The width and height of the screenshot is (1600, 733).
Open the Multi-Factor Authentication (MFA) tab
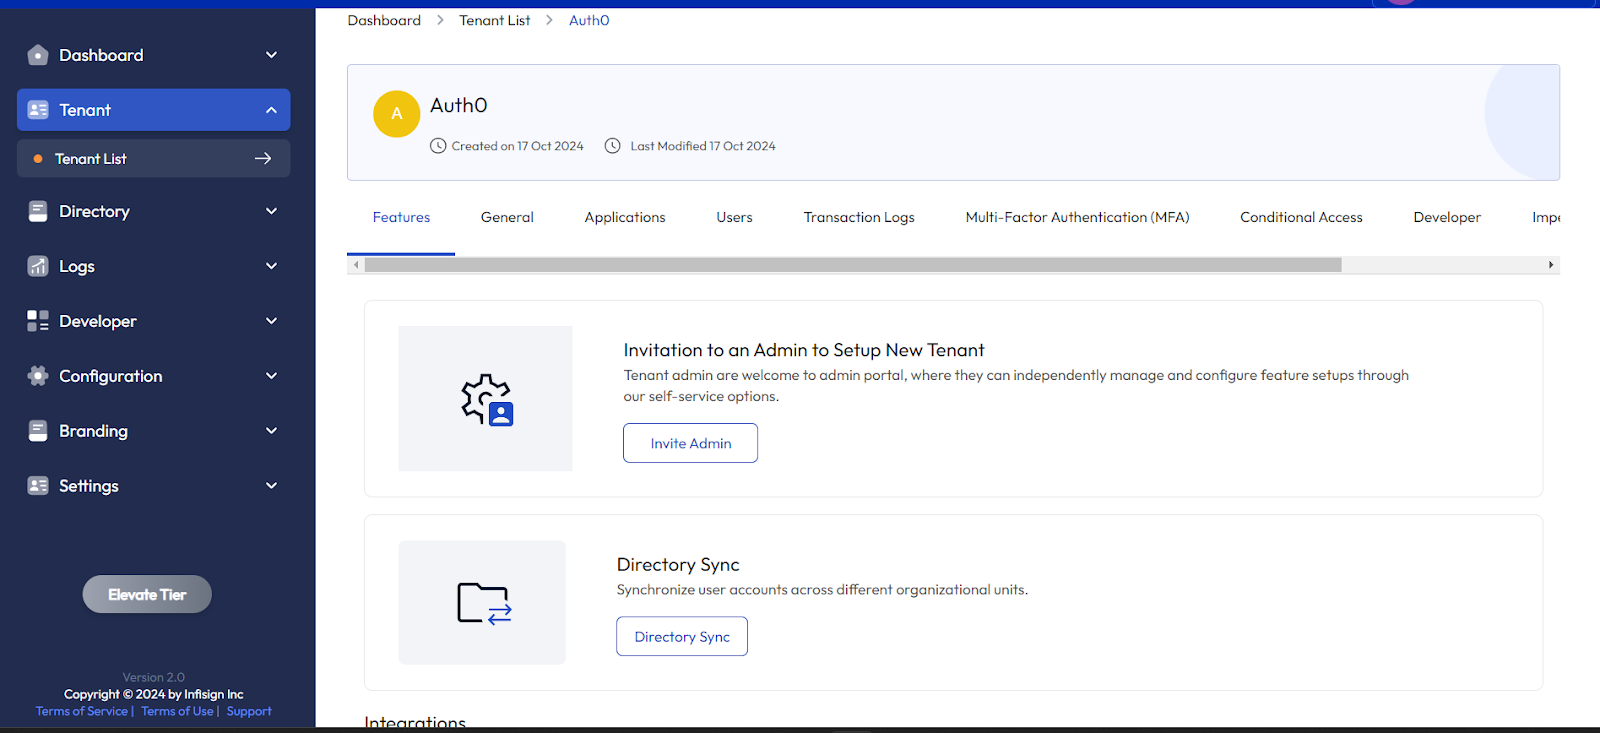coord(1077,217)
